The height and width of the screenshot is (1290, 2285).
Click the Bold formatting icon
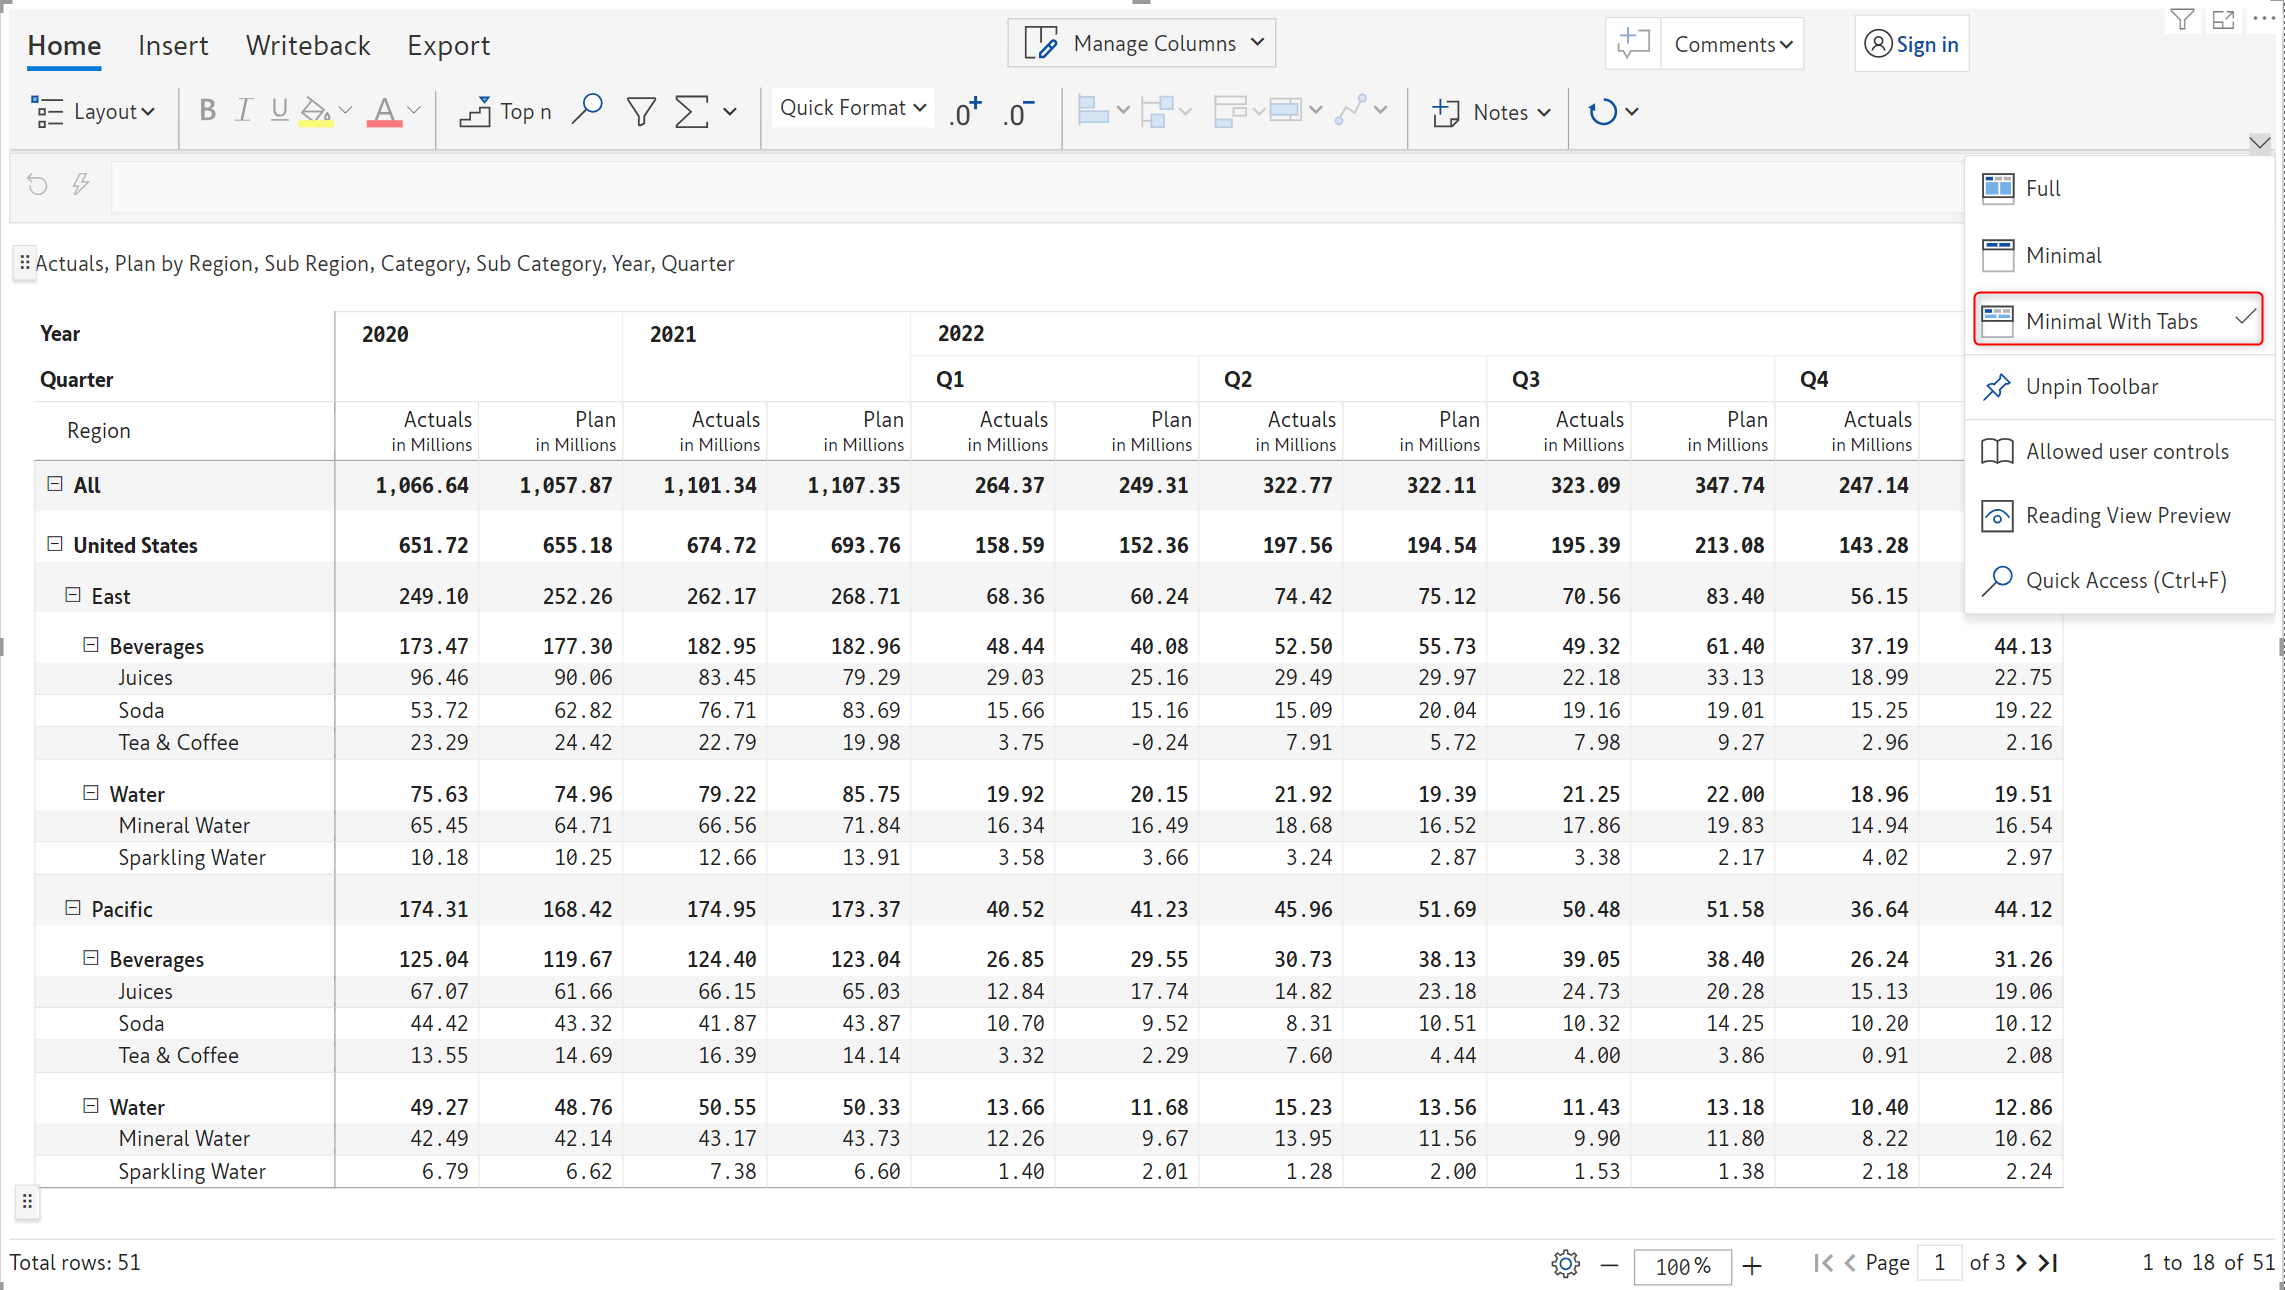(207, 111)
